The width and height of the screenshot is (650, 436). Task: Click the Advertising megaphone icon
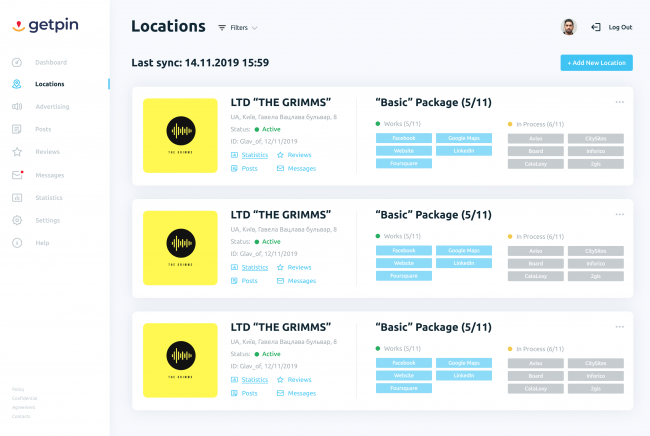(x=17, y=106)
